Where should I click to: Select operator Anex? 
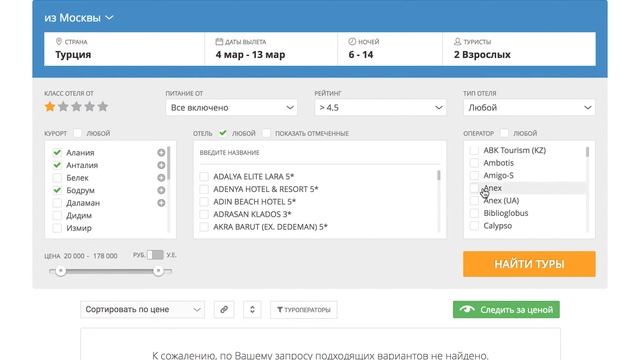474,188
